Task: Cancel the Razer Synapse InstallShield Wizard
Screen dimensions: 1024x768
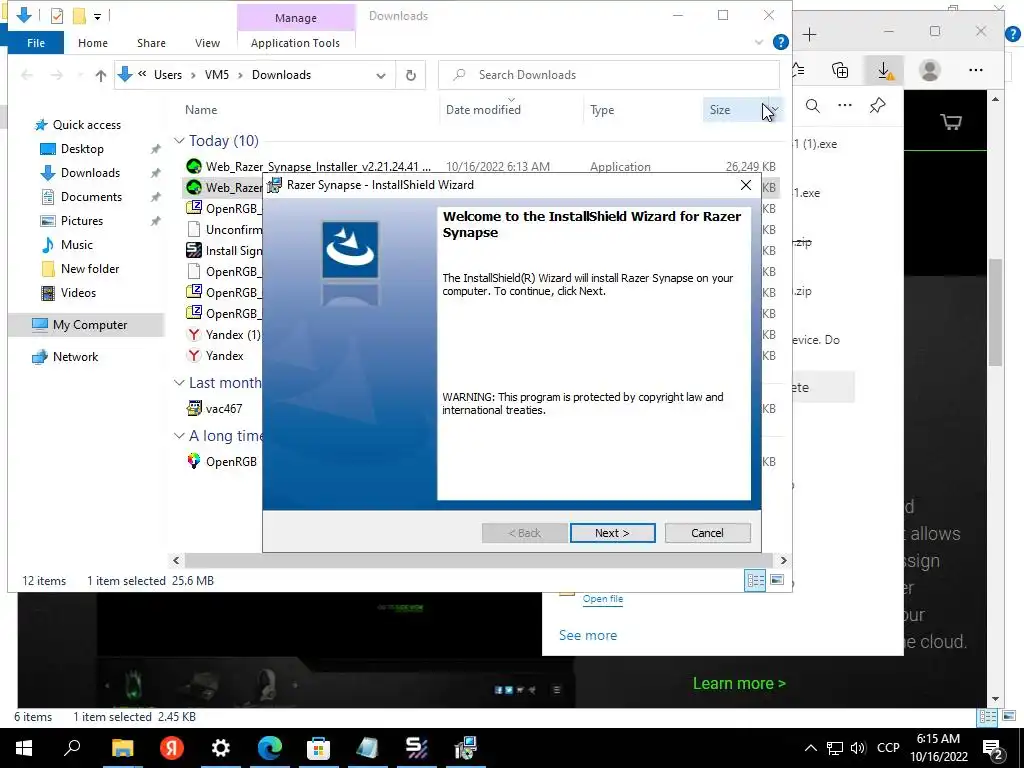Action: [x=707, y=533]
